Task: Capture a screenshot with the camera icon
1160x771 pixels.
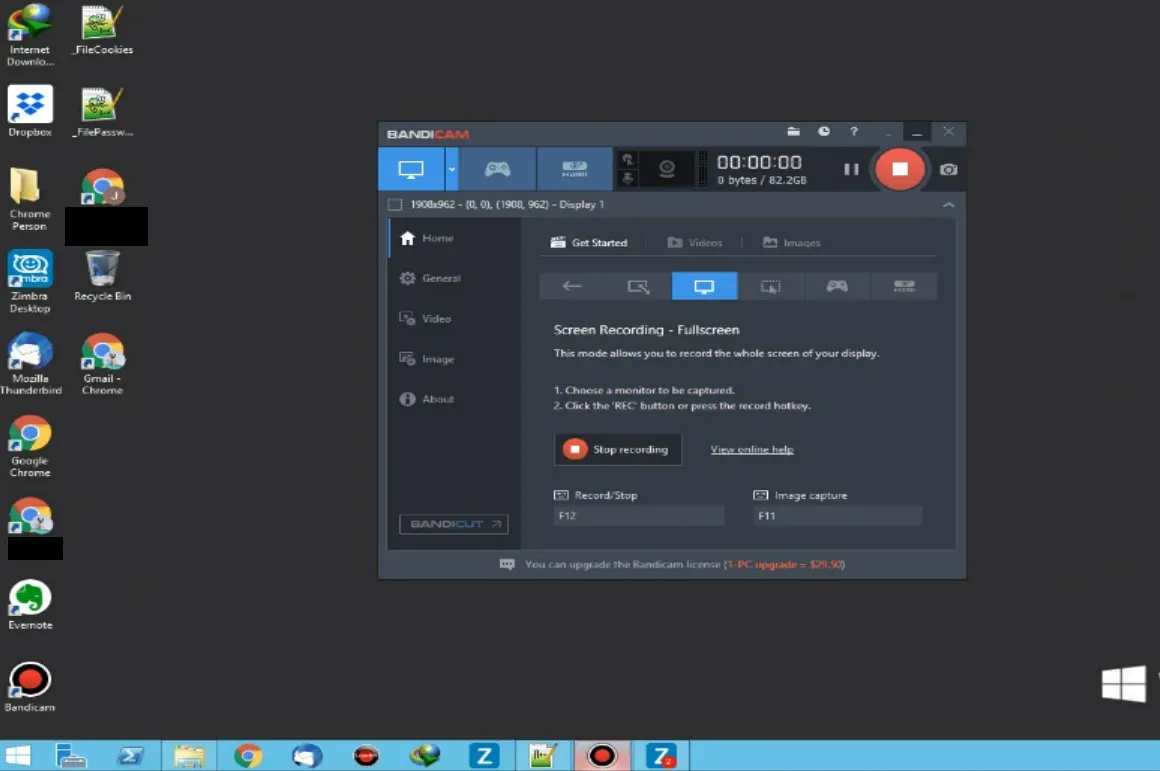Action: (x=948, y=169)
